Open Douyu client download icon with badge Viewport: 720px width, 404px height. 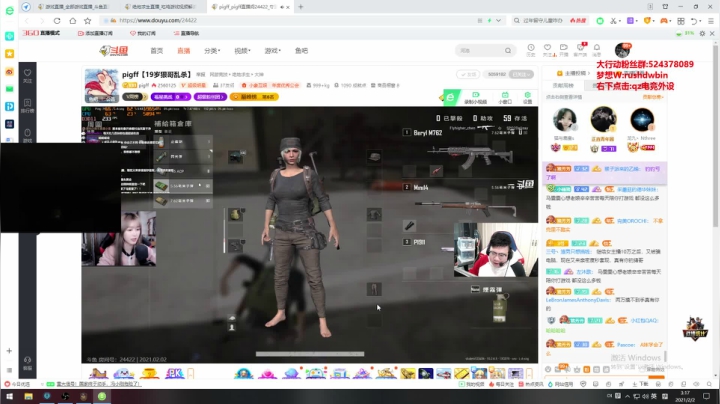[580, 47]
